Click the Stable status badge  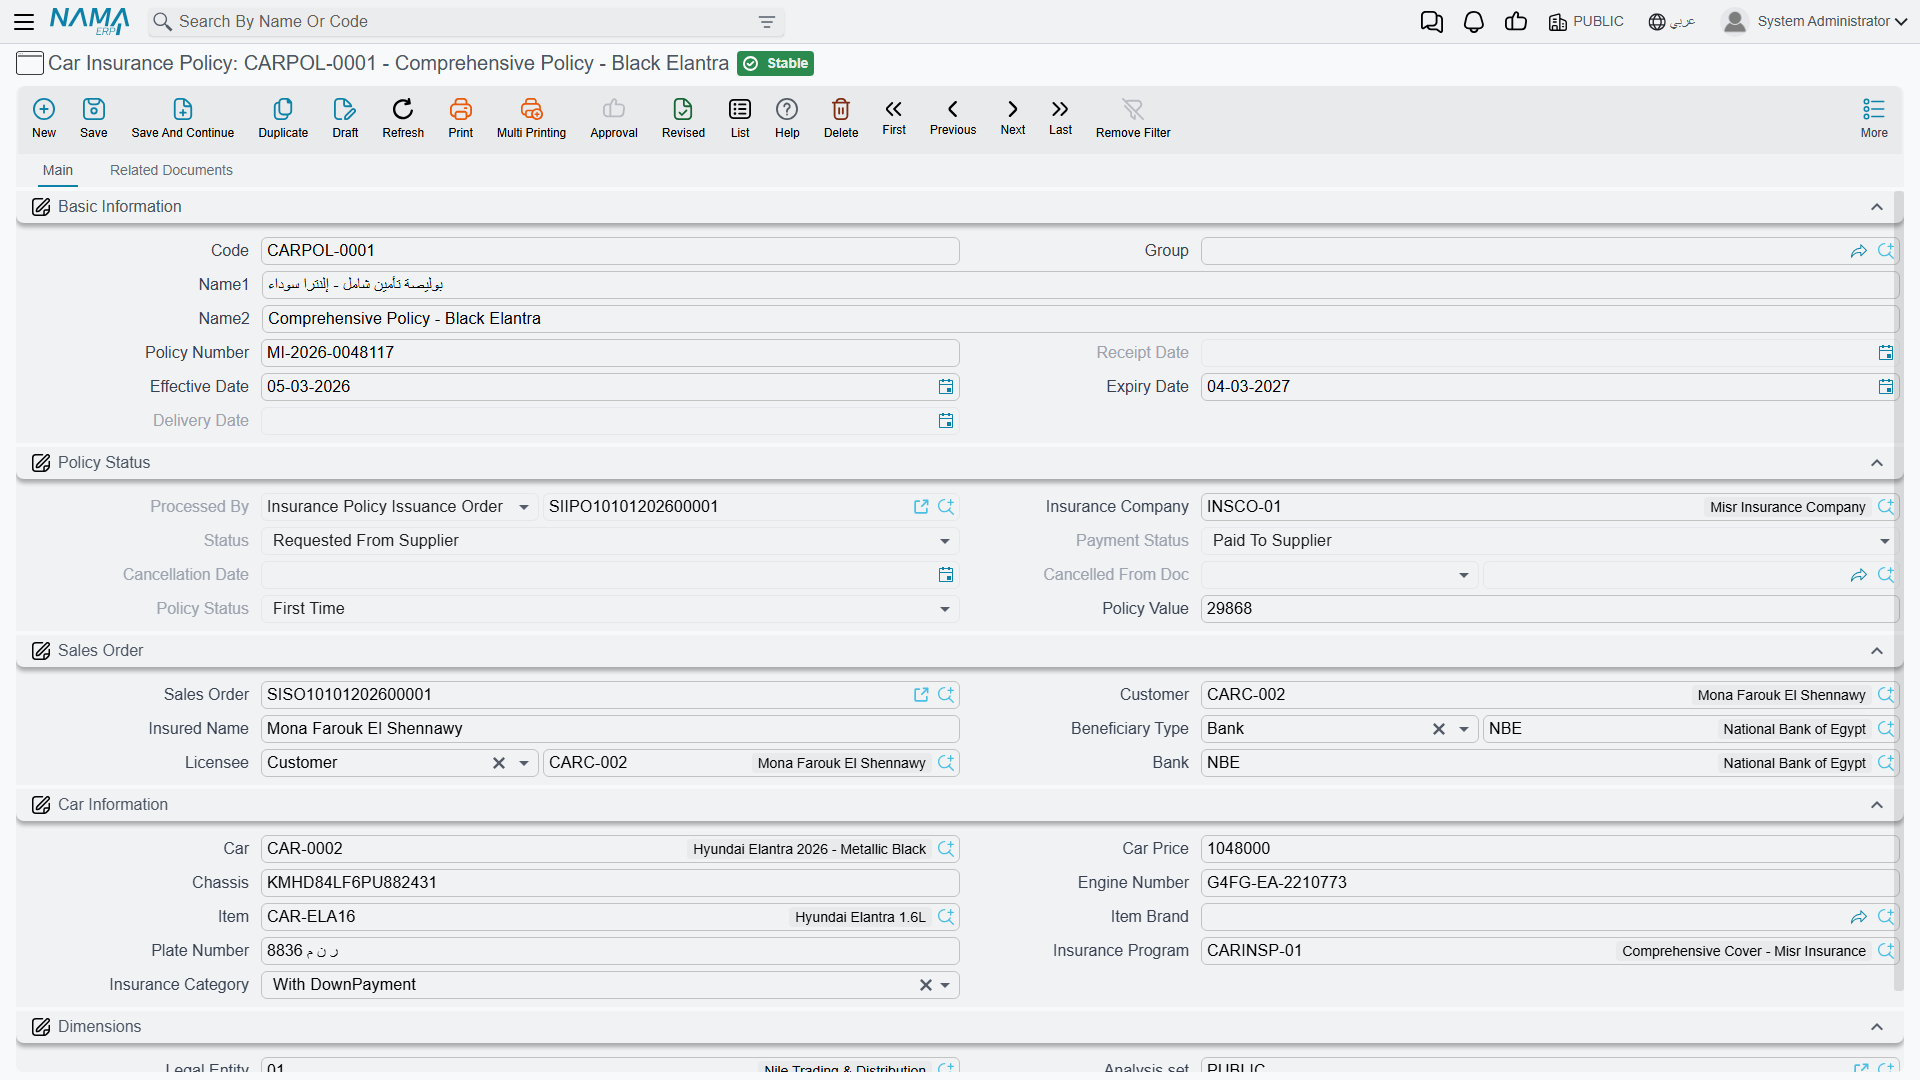(x=775, y=63)
